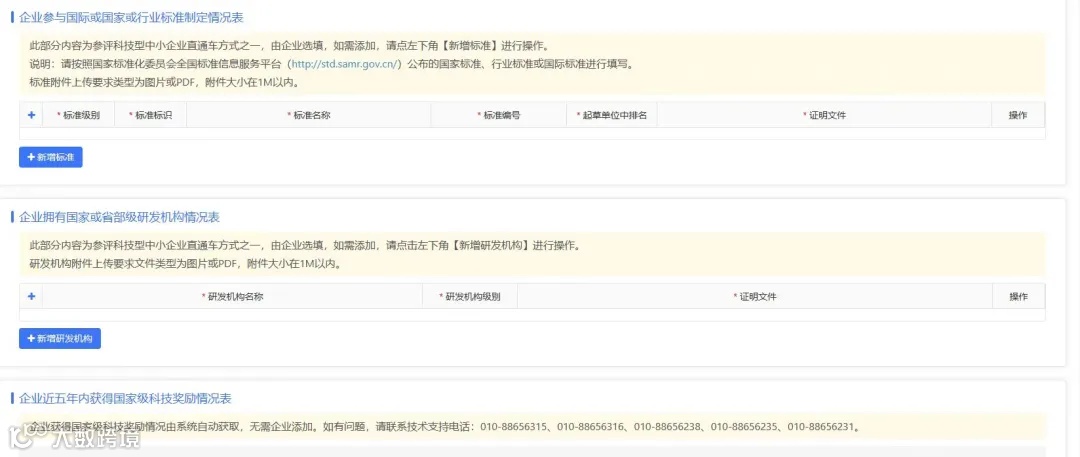Screen dimensions: 1080x457
Task: Select the 操作 header in the R&D institution table
Action: [1019, 296]
